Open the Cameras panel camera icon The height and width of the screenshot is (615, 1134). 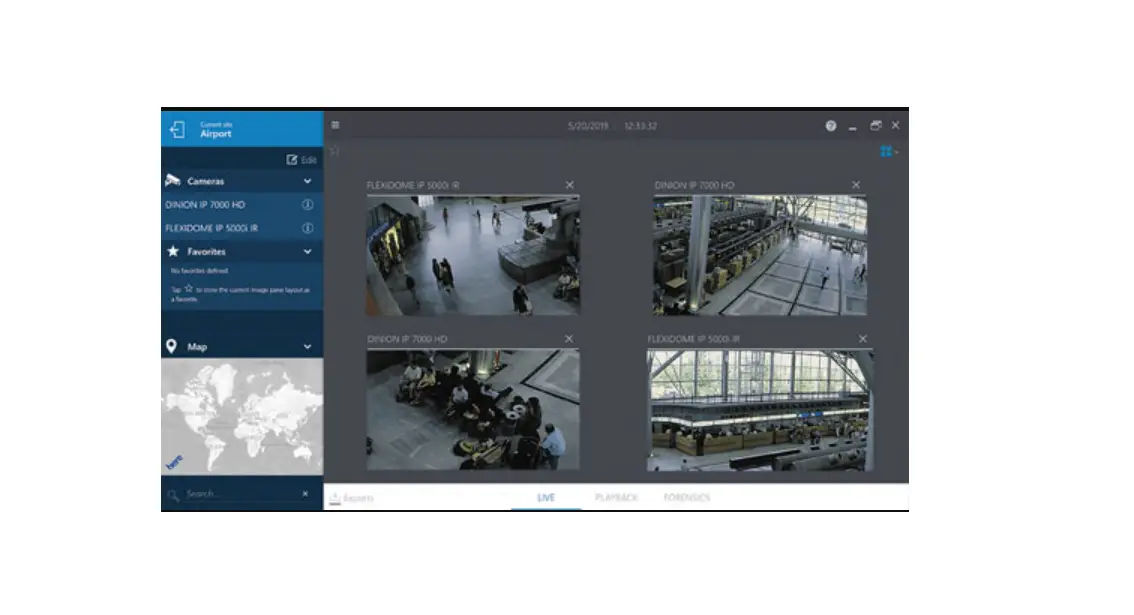tap(174, 180)
